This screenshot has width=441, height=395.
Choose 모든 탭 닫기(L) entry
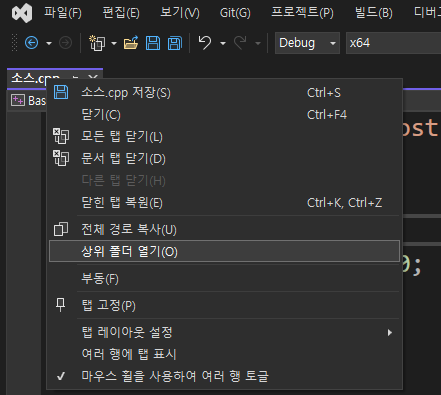[225, 136]
